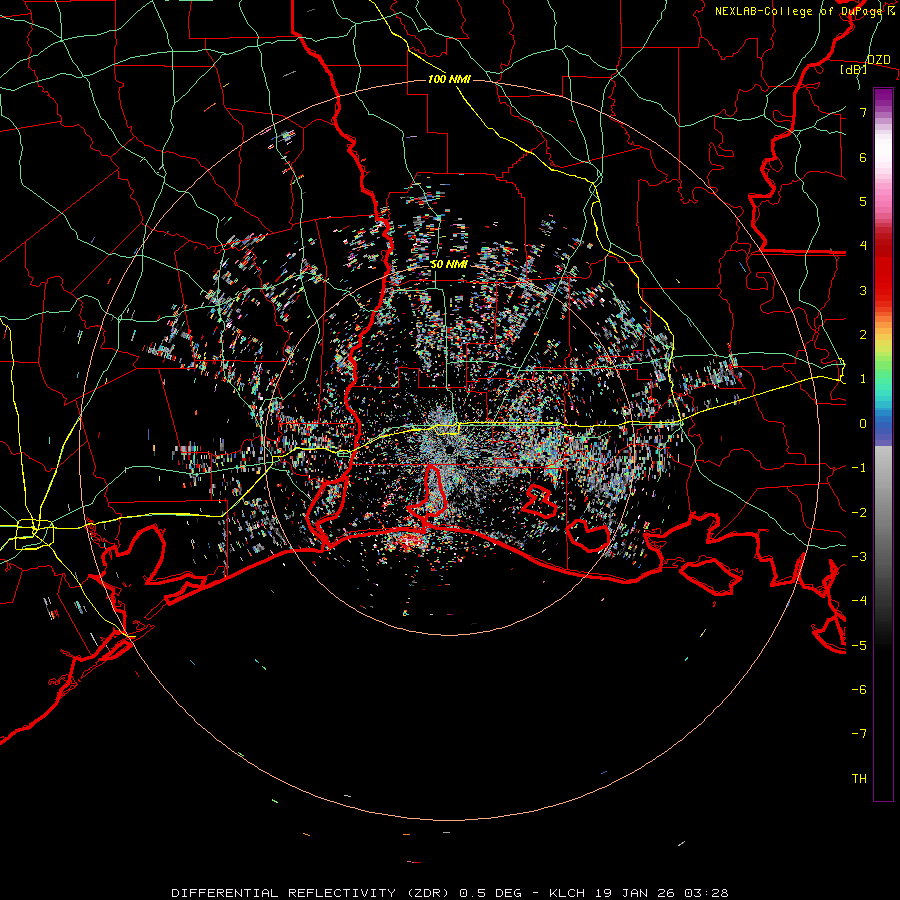Select the 2 value on the dB scale
The width and height of the screenshot is (900, 900).
click(x=863, y=335)
